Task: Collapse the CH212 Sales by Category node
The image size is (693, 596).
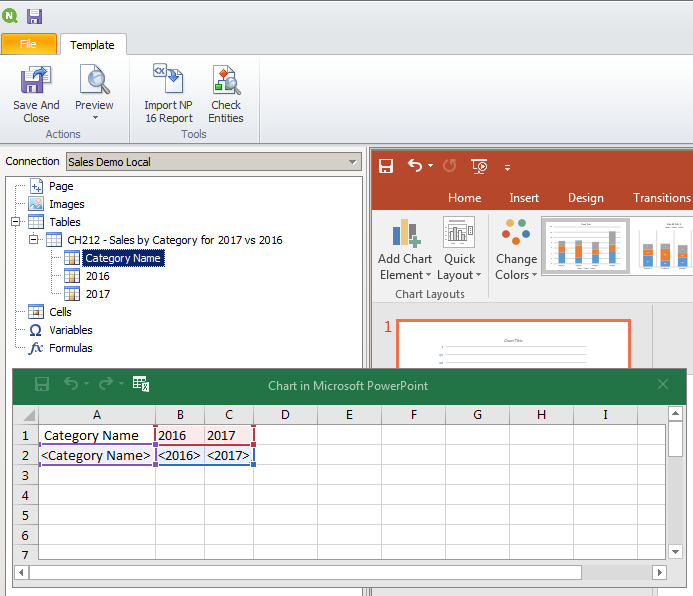Action: (x=35, y=240)
